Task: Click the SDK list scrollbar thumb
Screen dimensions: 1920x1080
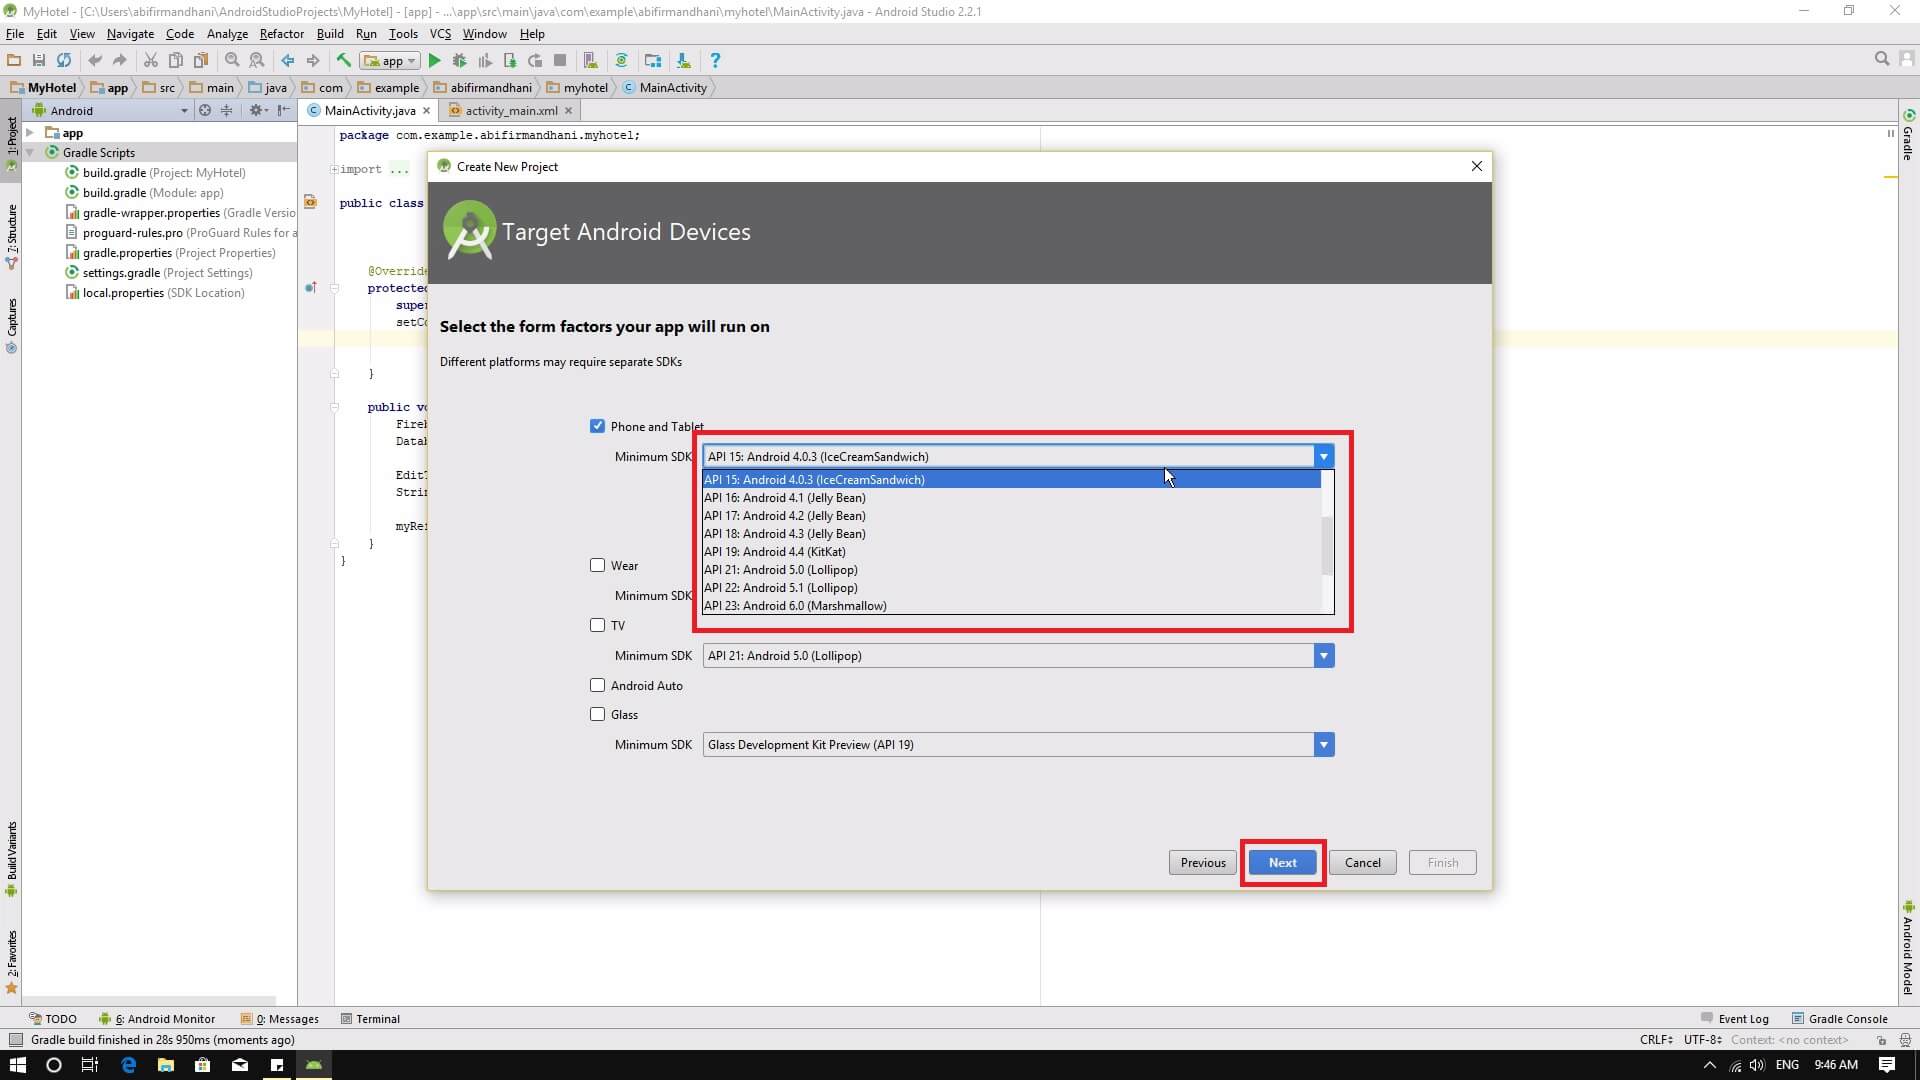Action: [x=1327, y=545]
